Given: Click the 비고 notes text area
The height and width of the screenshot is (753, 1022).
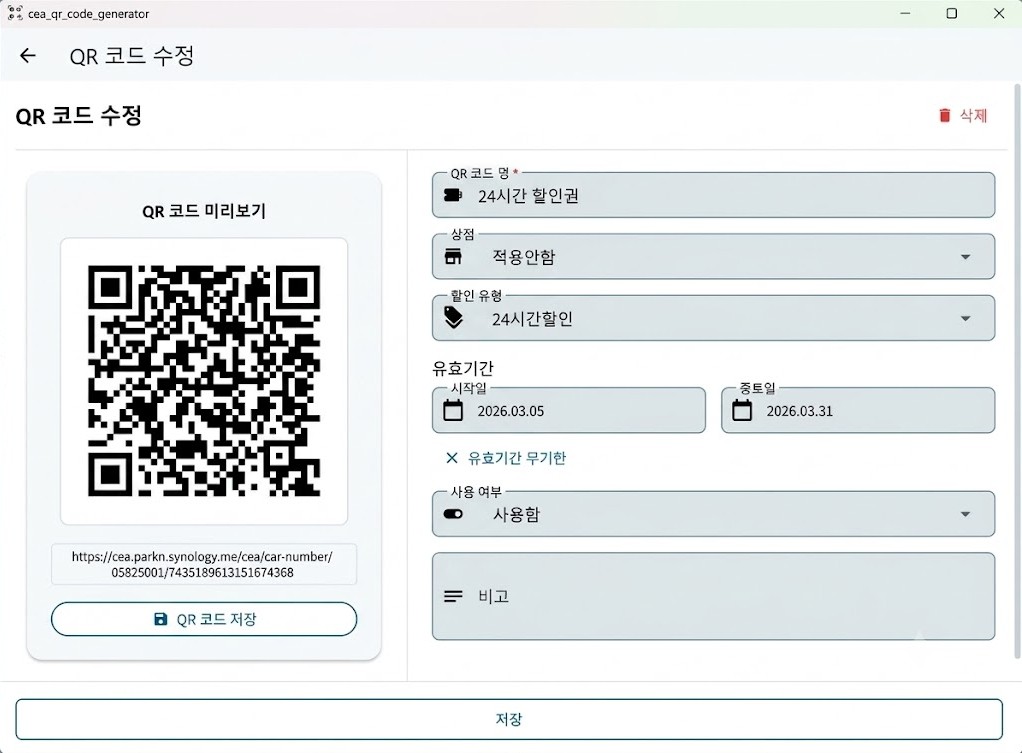Looking at the screenshot, I should (x=714, y=596).
